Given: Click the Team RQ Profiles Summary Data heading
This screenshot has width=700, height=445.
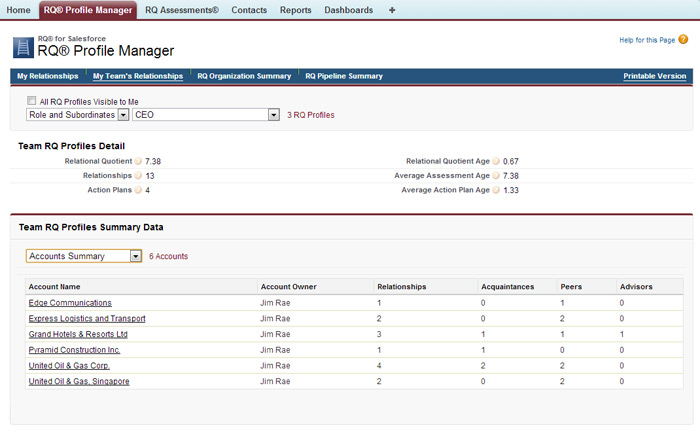Looking at the screenshot, I should 91,227.
